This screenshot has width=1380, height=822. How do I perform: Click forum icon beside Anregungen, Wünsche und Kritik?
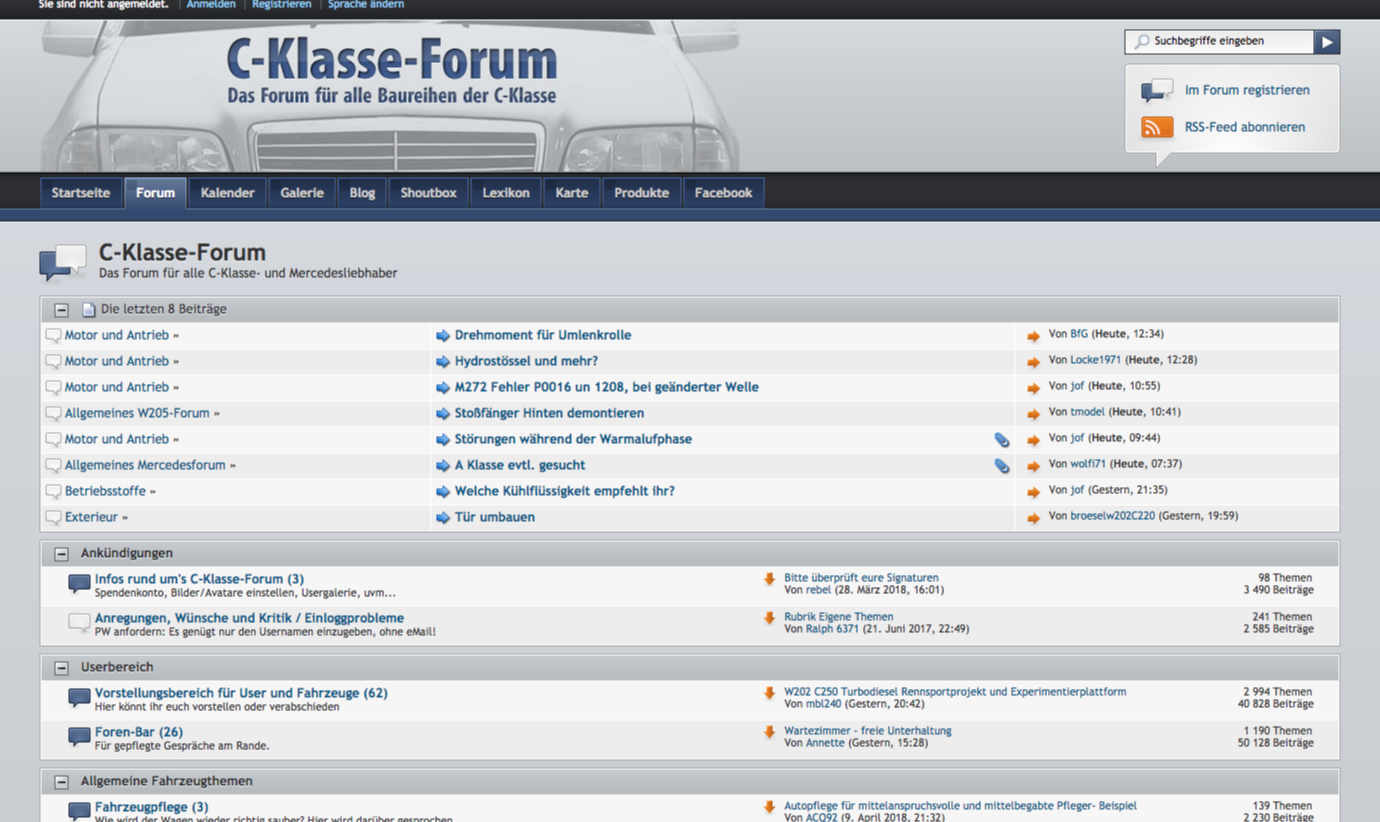[79, 623]
